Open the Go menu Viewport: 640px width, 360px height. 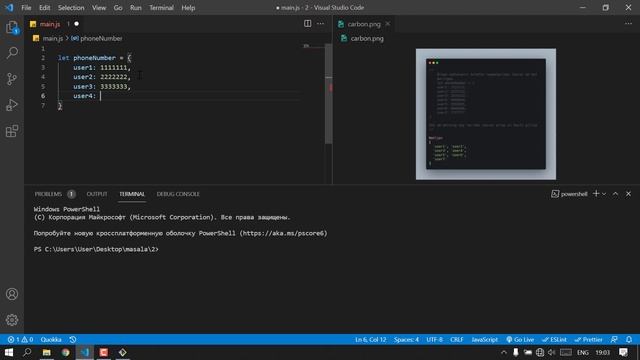pyautogui.click(x=118, y=8)
